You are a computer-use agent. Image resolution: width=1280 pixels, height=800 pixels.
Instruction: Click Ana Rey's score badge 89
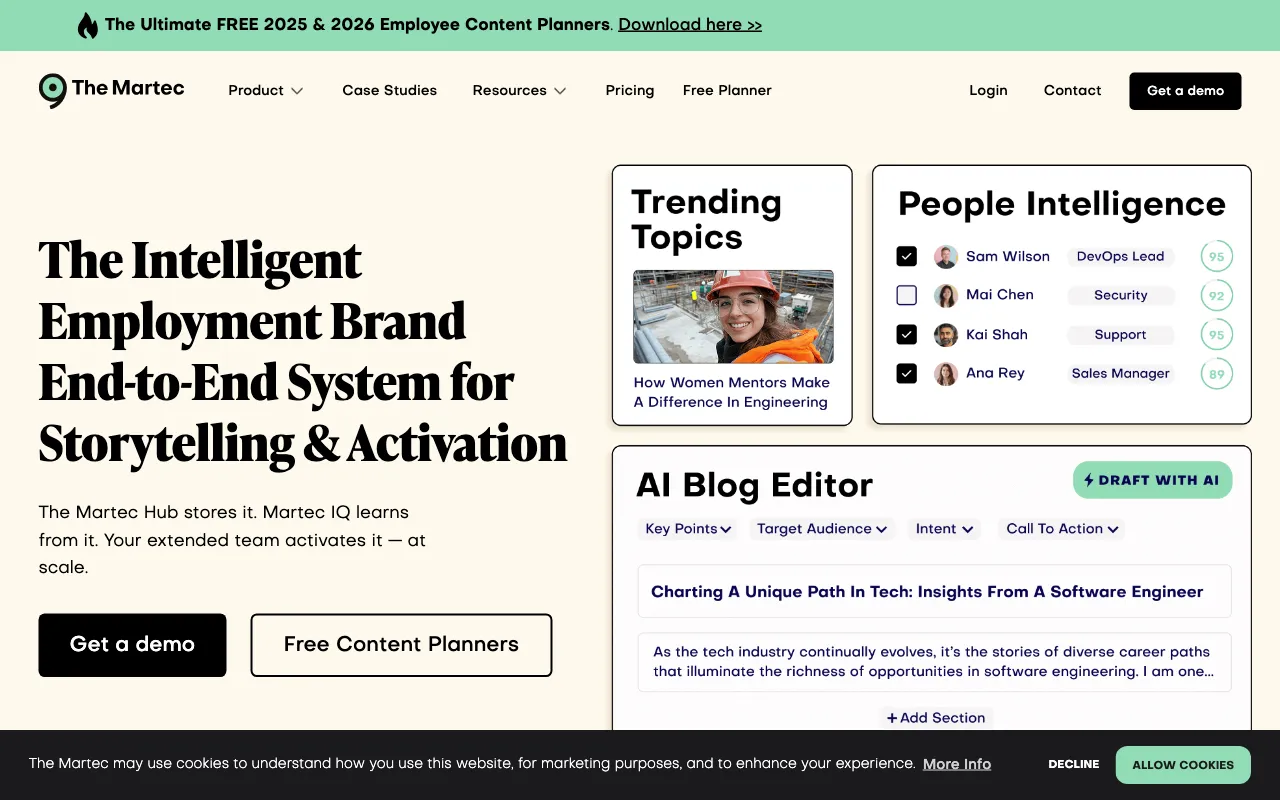(1217, 375)
